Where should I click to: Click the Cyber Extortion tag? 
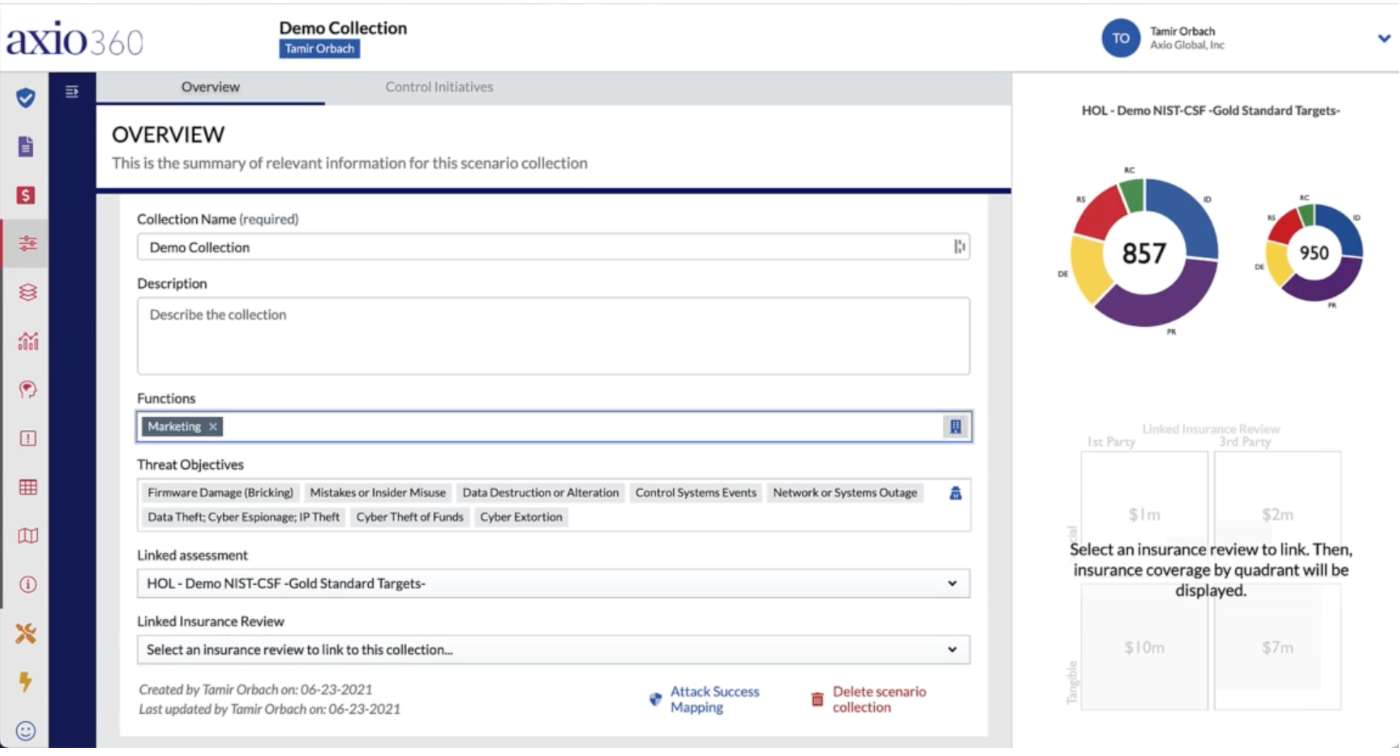tap(521, 517)
